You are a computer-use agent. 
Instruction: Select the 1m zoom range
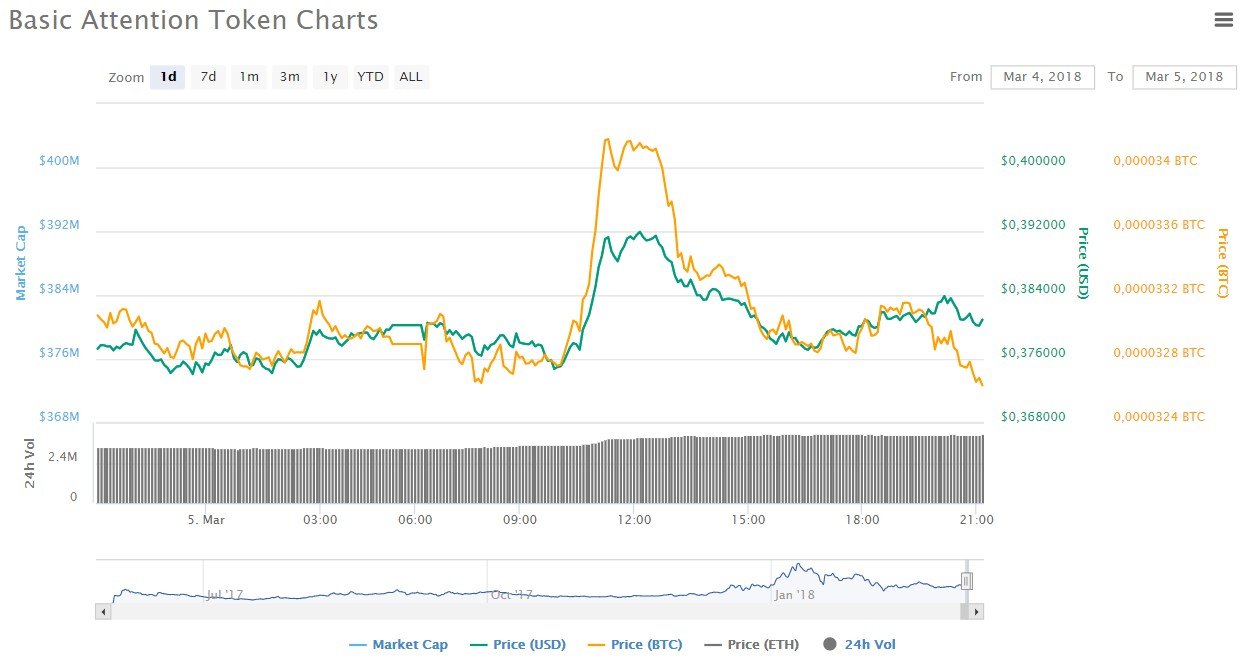tap(249, 77)
